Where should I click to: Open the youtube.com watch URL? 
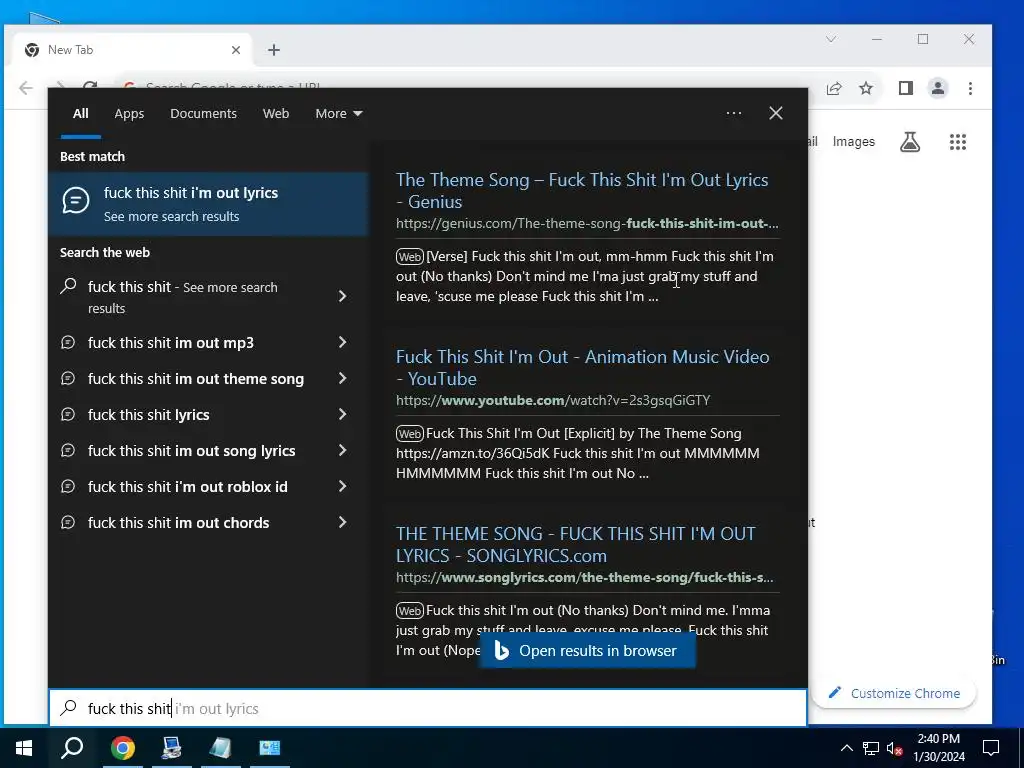pyautogui.click(x=552, y=400)
